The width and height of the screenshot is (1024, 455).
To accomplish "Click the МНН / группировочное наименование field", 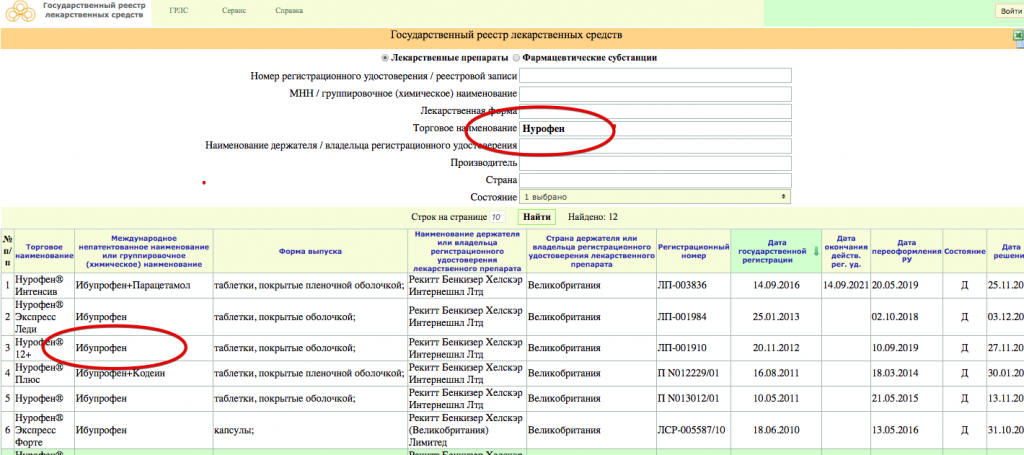I will (x=655, y=94).
